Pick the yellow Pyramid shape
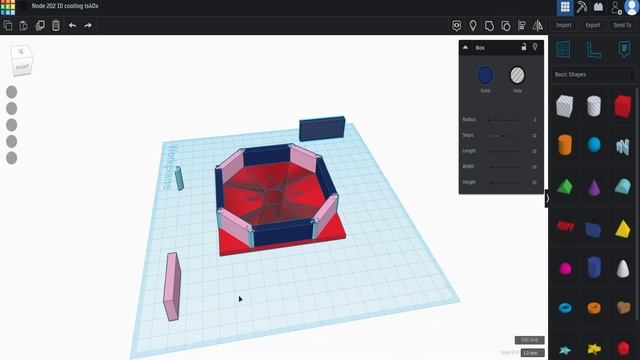 click(x=623, y=229)
